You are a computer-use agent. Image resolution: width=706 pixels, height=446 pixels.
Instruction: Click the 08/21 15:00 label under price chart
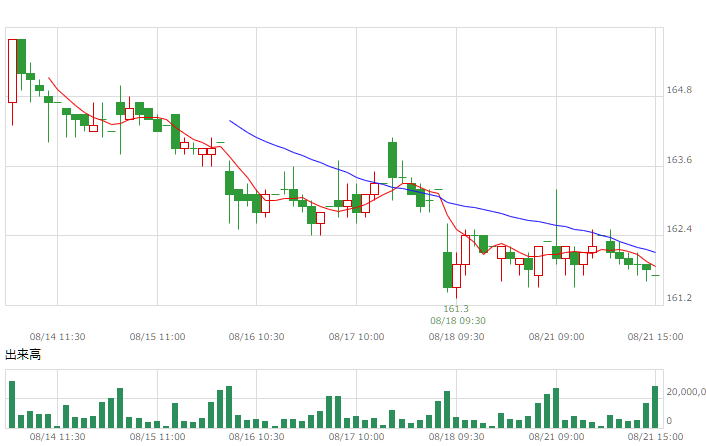(655, 337)
